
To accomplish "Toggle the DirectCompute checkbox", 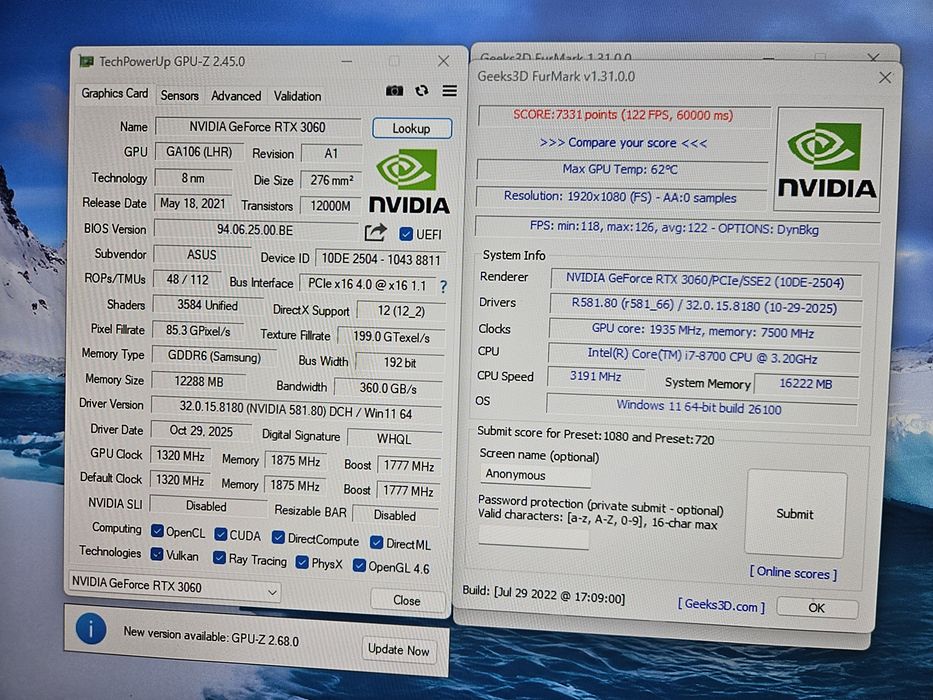I will [x=278, y=538].
